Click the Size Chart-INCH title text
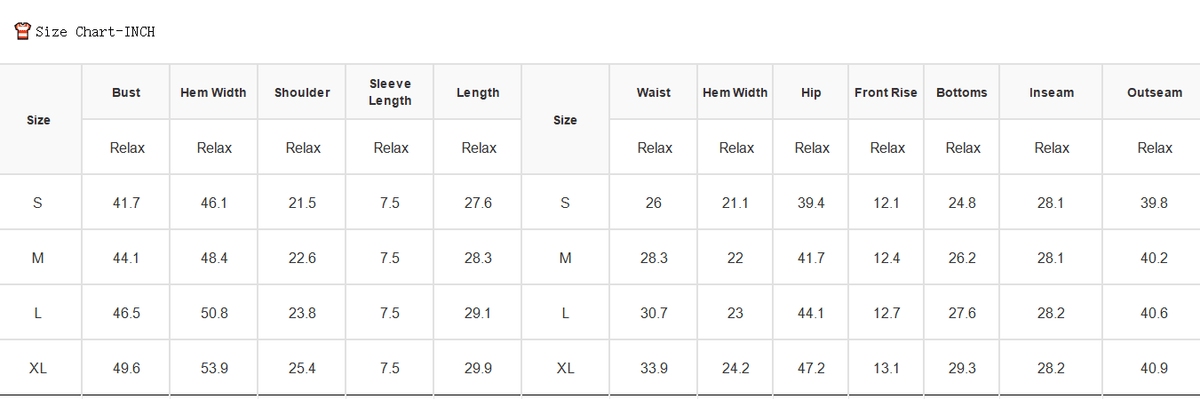Screen dimensions: 1200x399 (x=95, y=32)
